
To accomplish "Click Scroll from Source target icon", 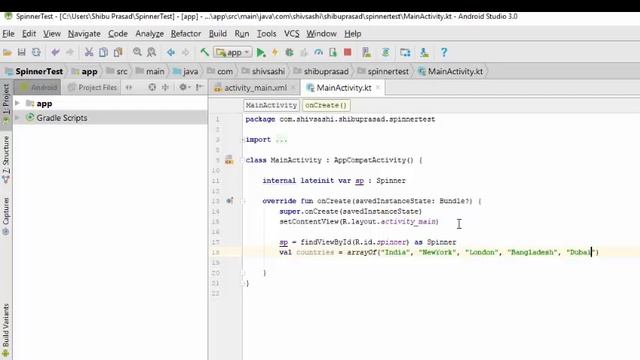I will click(152, 87).
